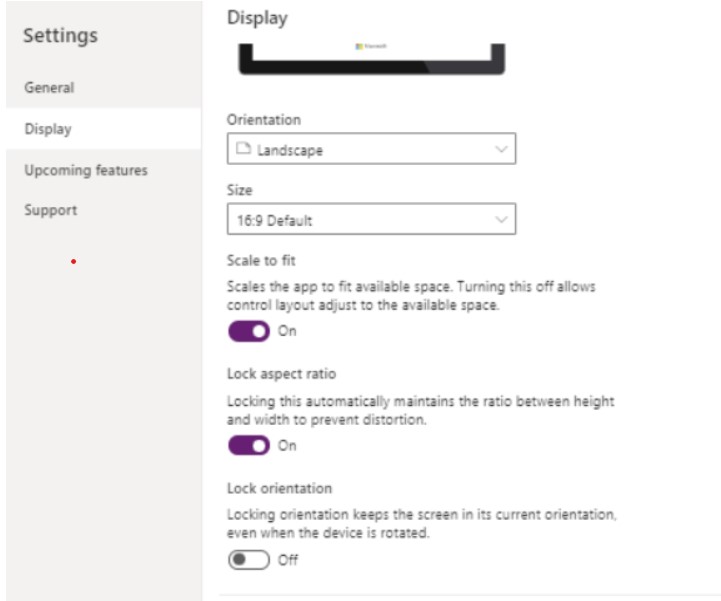Select the Display tab in sidebar
Image resolution: width=721 pixels, height=601 pixels.
click(48, 129)
